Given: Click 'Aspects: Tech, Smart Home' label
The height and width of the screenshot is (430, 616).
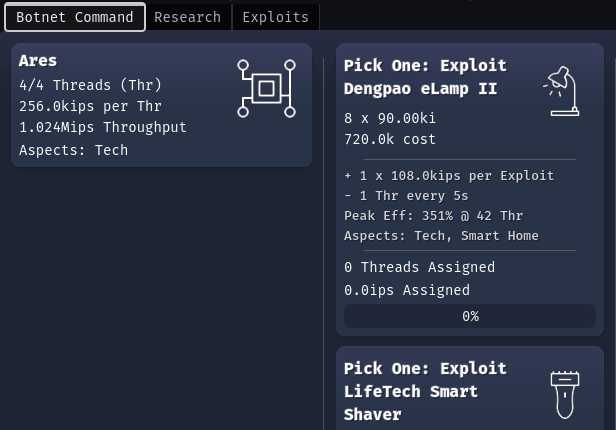Looking at the screenshot, I should [x=441, y=235].
